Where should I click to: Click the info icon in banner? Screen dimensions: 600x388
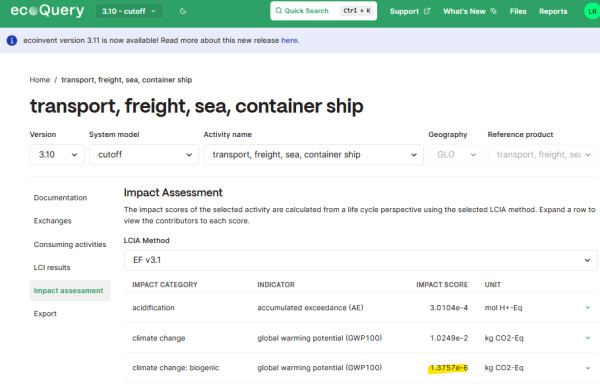(12, 40)
